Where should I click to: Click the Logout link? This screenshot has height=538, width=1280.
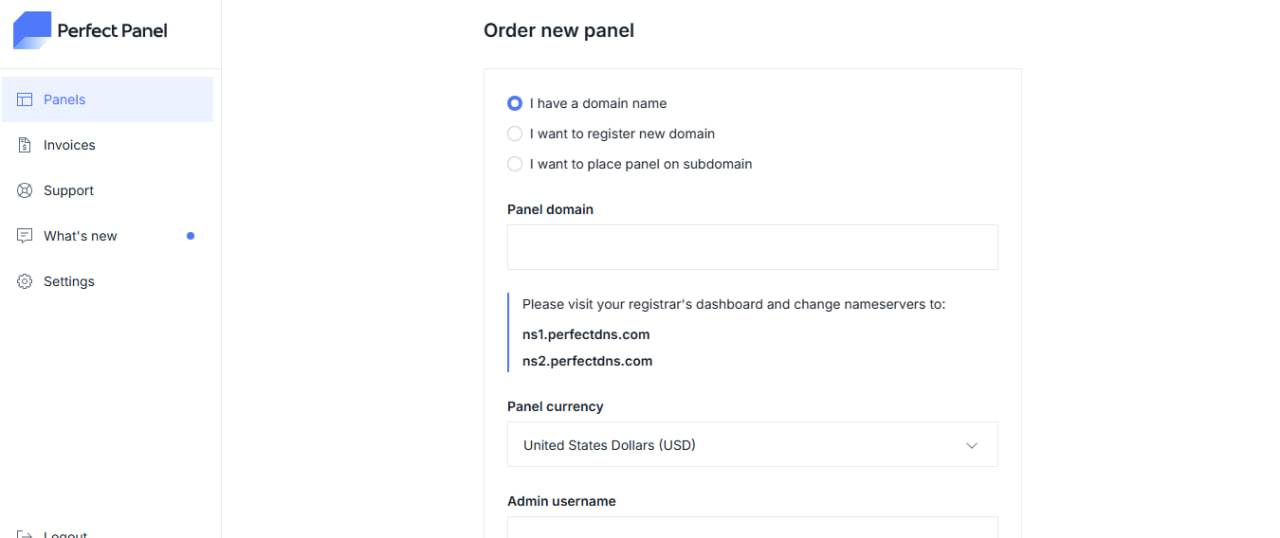65,534
